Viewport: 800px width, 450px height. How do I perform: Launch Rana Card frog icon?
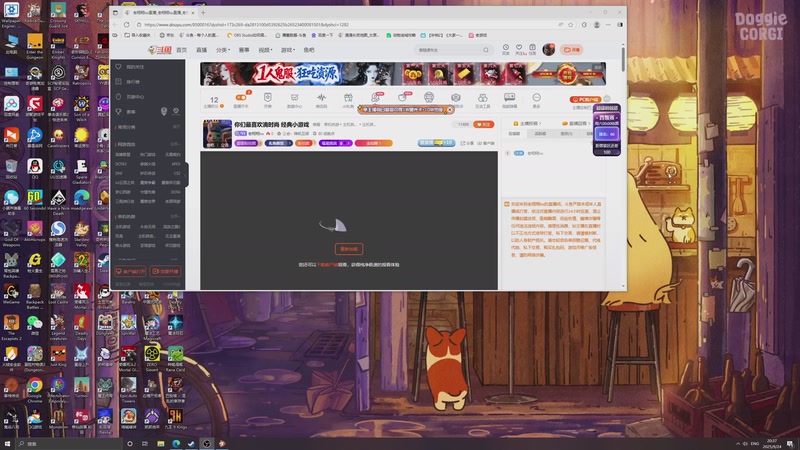[x=175, y=359]
